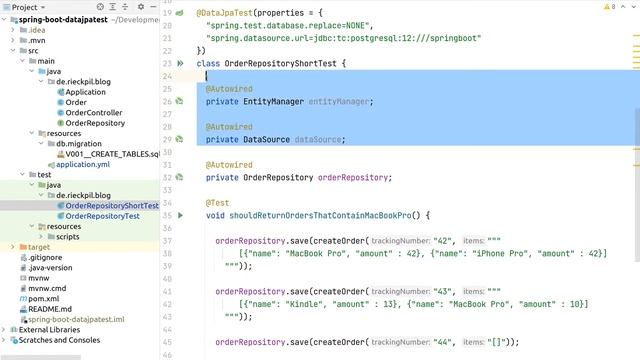This screenshot has width=640, height=360.
Task: Expand the scripts folder
Action: tap(41, 236)
